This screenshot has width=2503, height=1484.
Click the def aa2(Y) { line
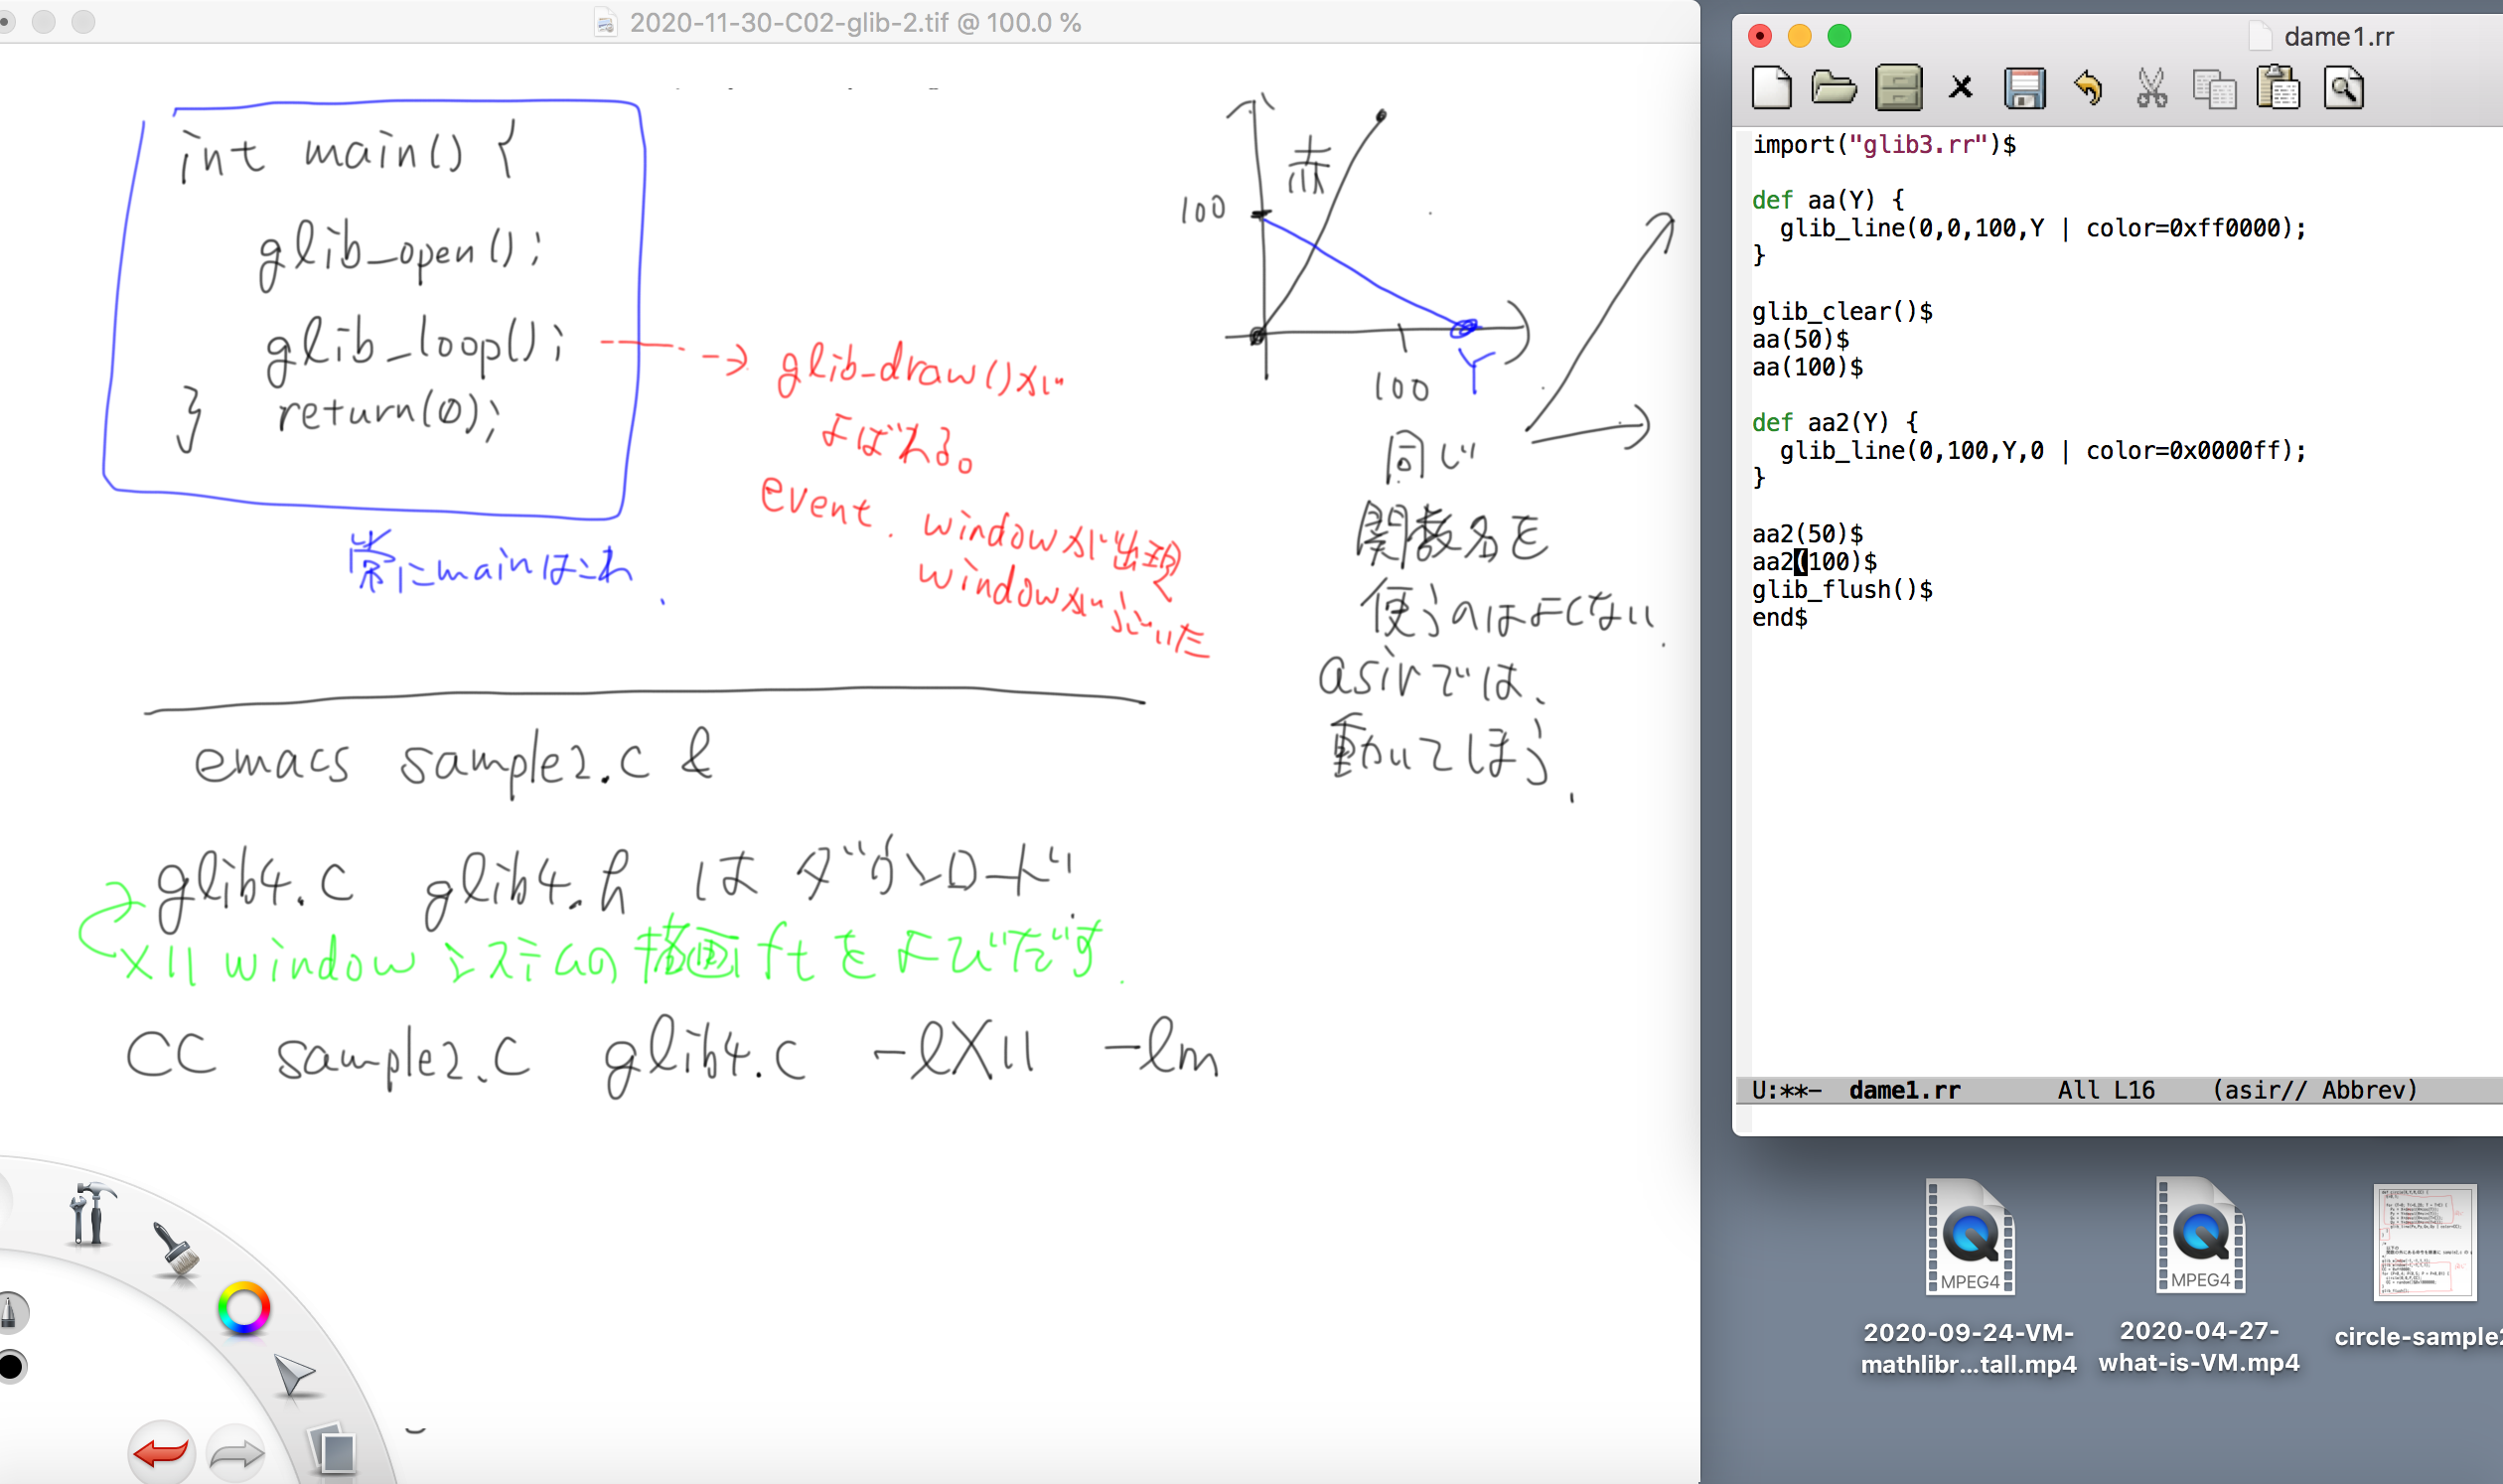tap(1835, 423)
